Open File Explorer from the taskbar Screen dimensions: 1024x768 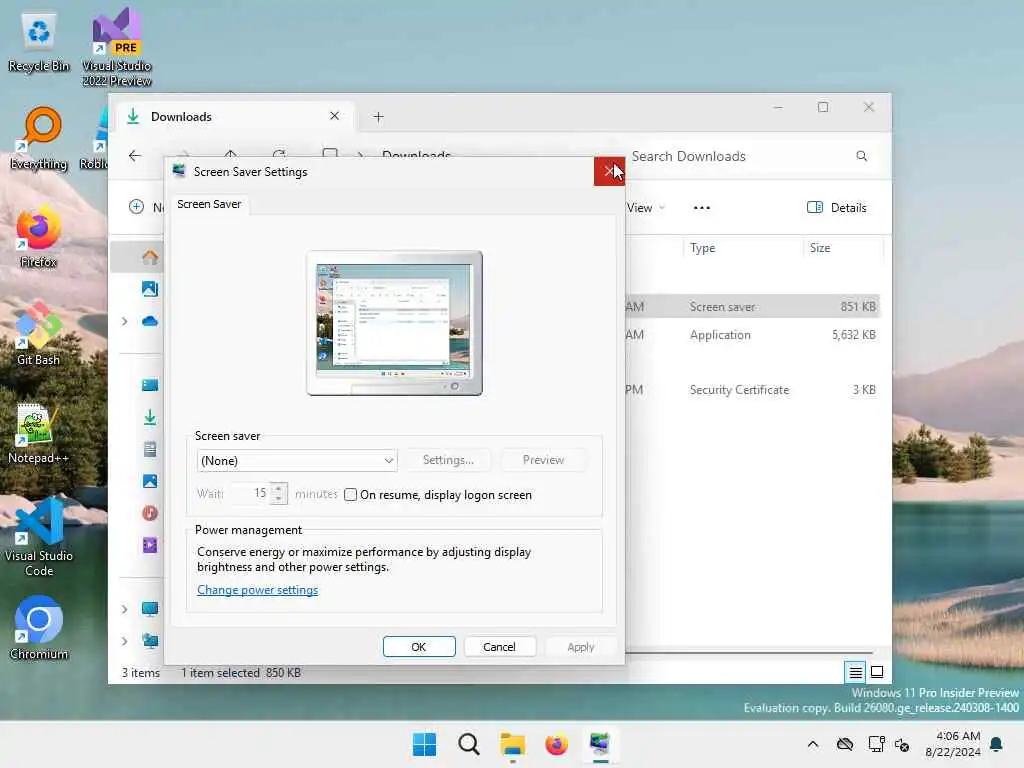[x=513, y=744]
